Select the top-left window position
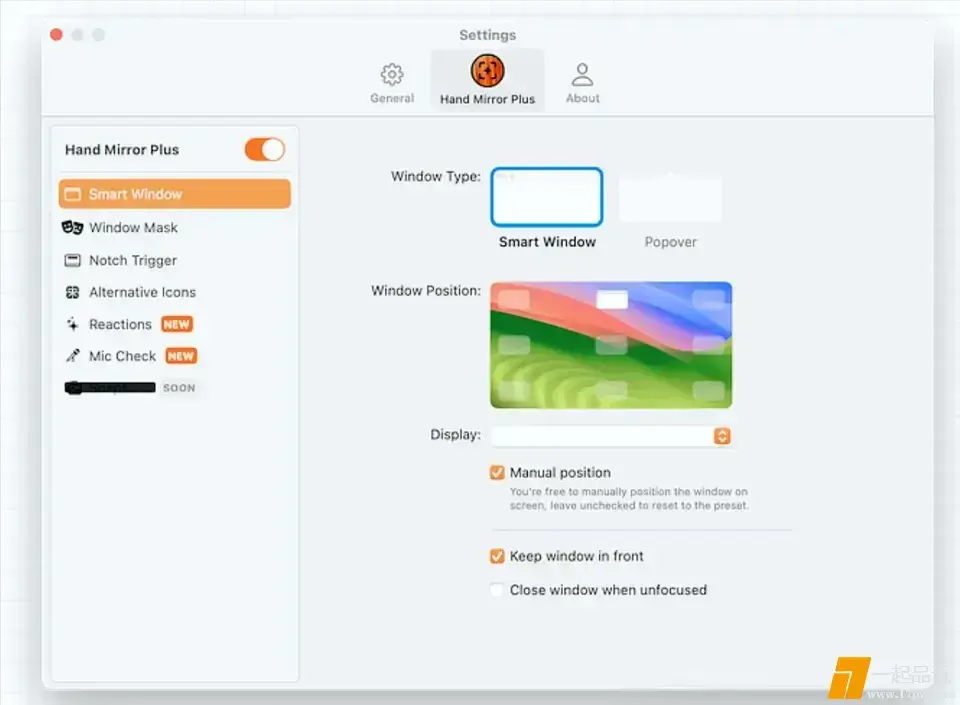 click(x=514, y=299)
